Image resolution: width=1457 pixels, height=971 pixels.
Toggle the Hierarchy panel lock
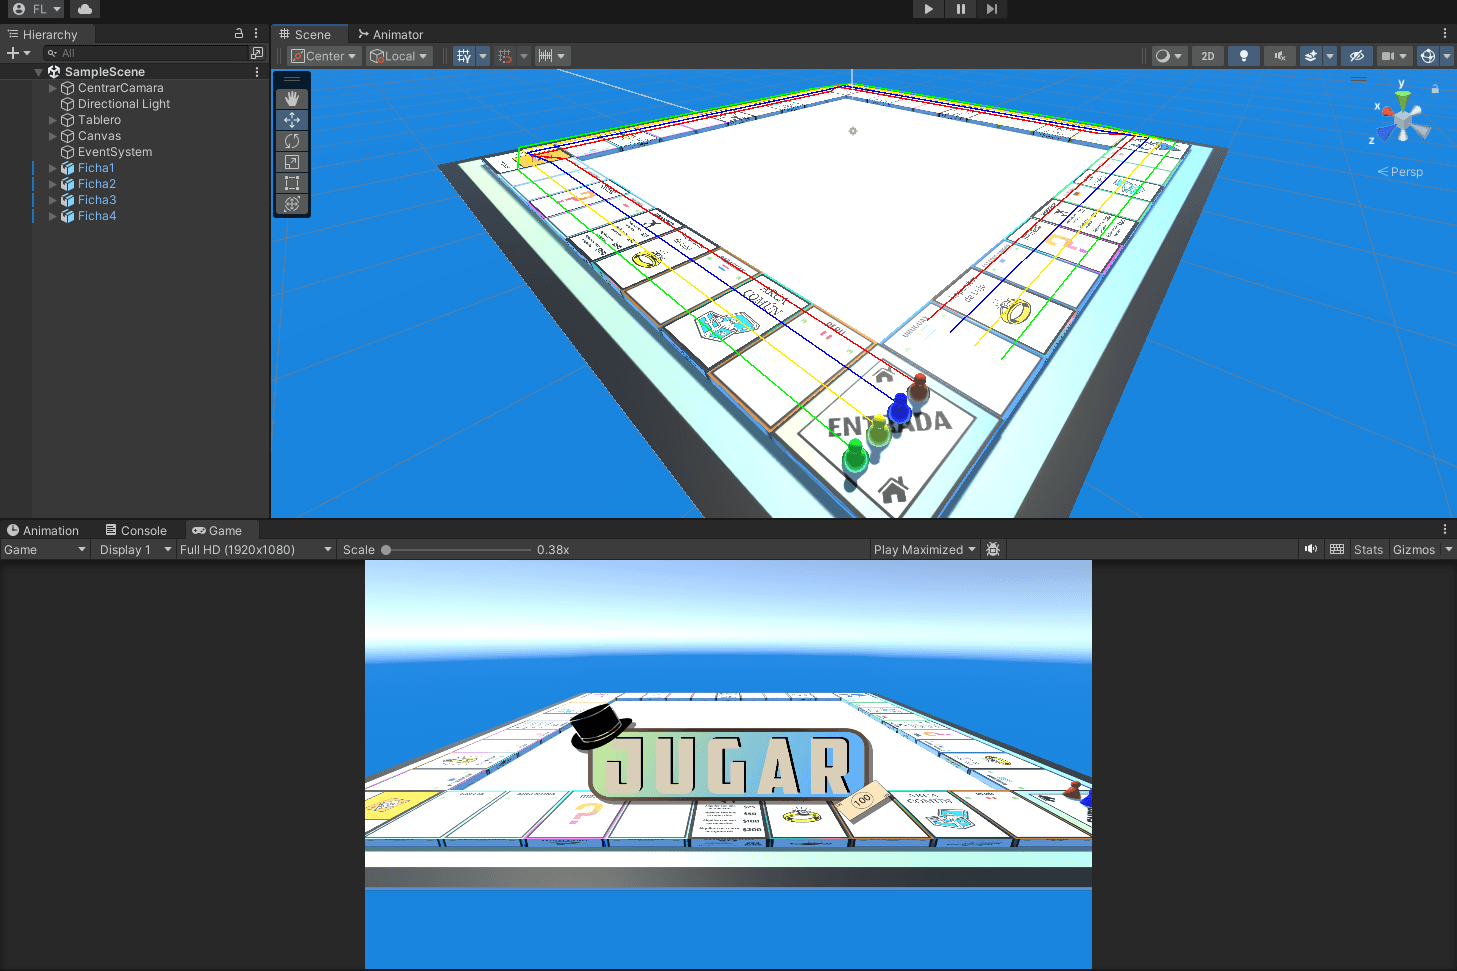click(x=239, y=34)
